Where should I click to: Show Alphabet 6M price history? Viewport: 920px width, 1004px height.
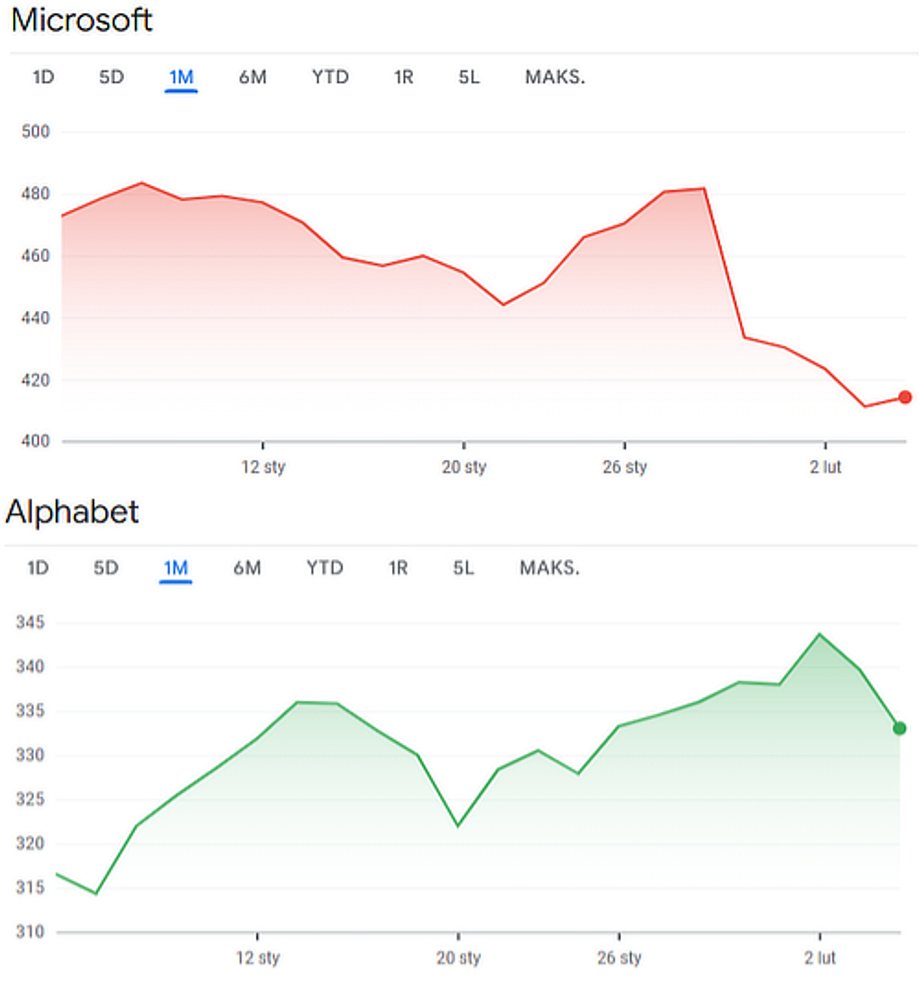coord(247,568)
